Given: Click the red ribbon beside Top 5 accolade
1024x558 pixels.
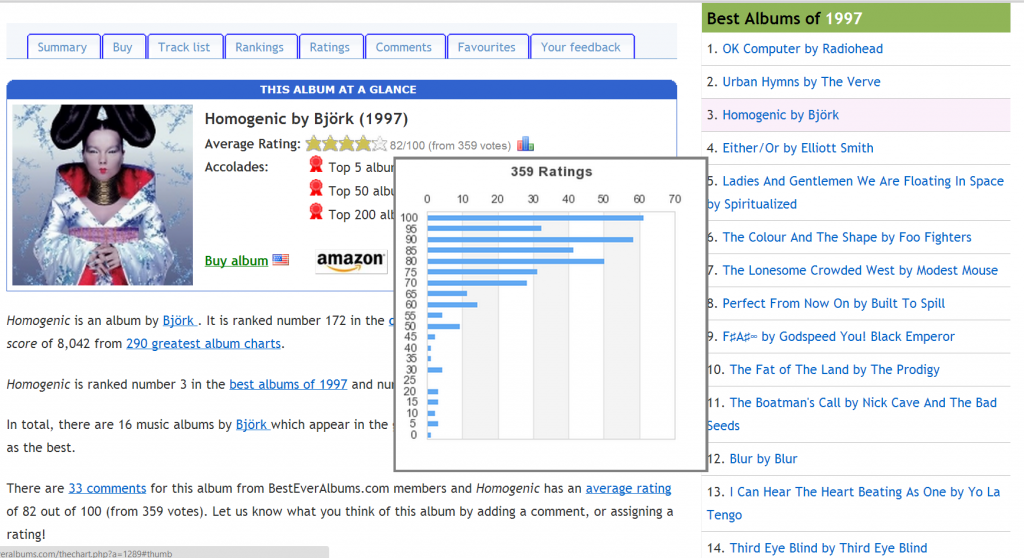Looking at the screenshot, I should pos(316,166).
